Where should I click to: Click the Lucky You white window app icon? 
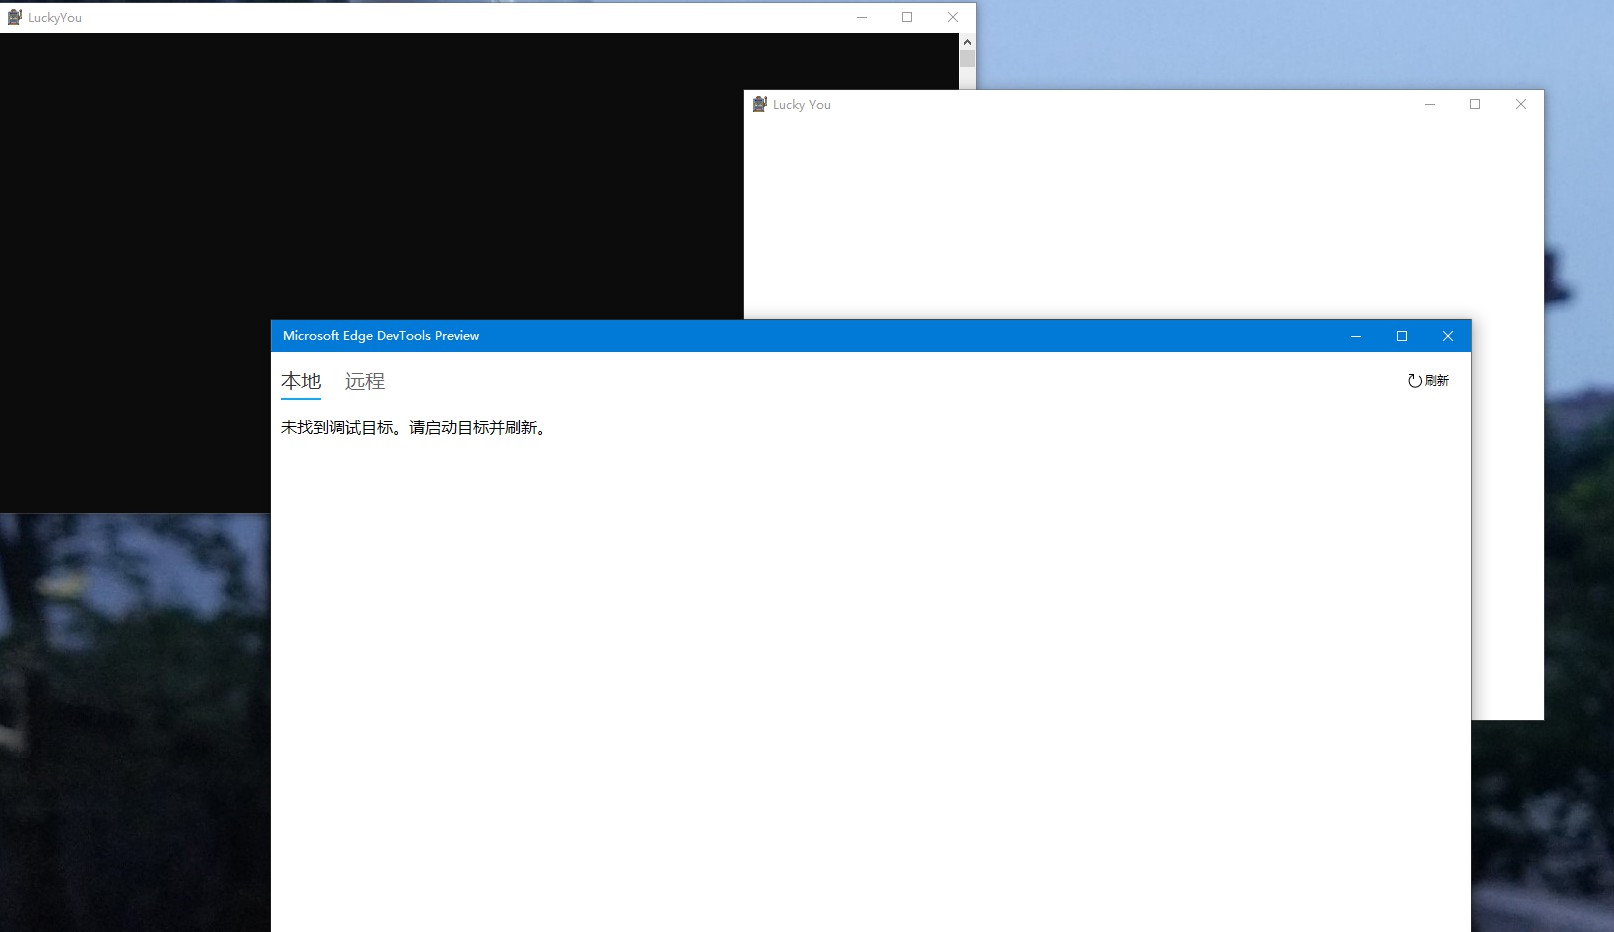pyautogui.click(x=760, y=104)
